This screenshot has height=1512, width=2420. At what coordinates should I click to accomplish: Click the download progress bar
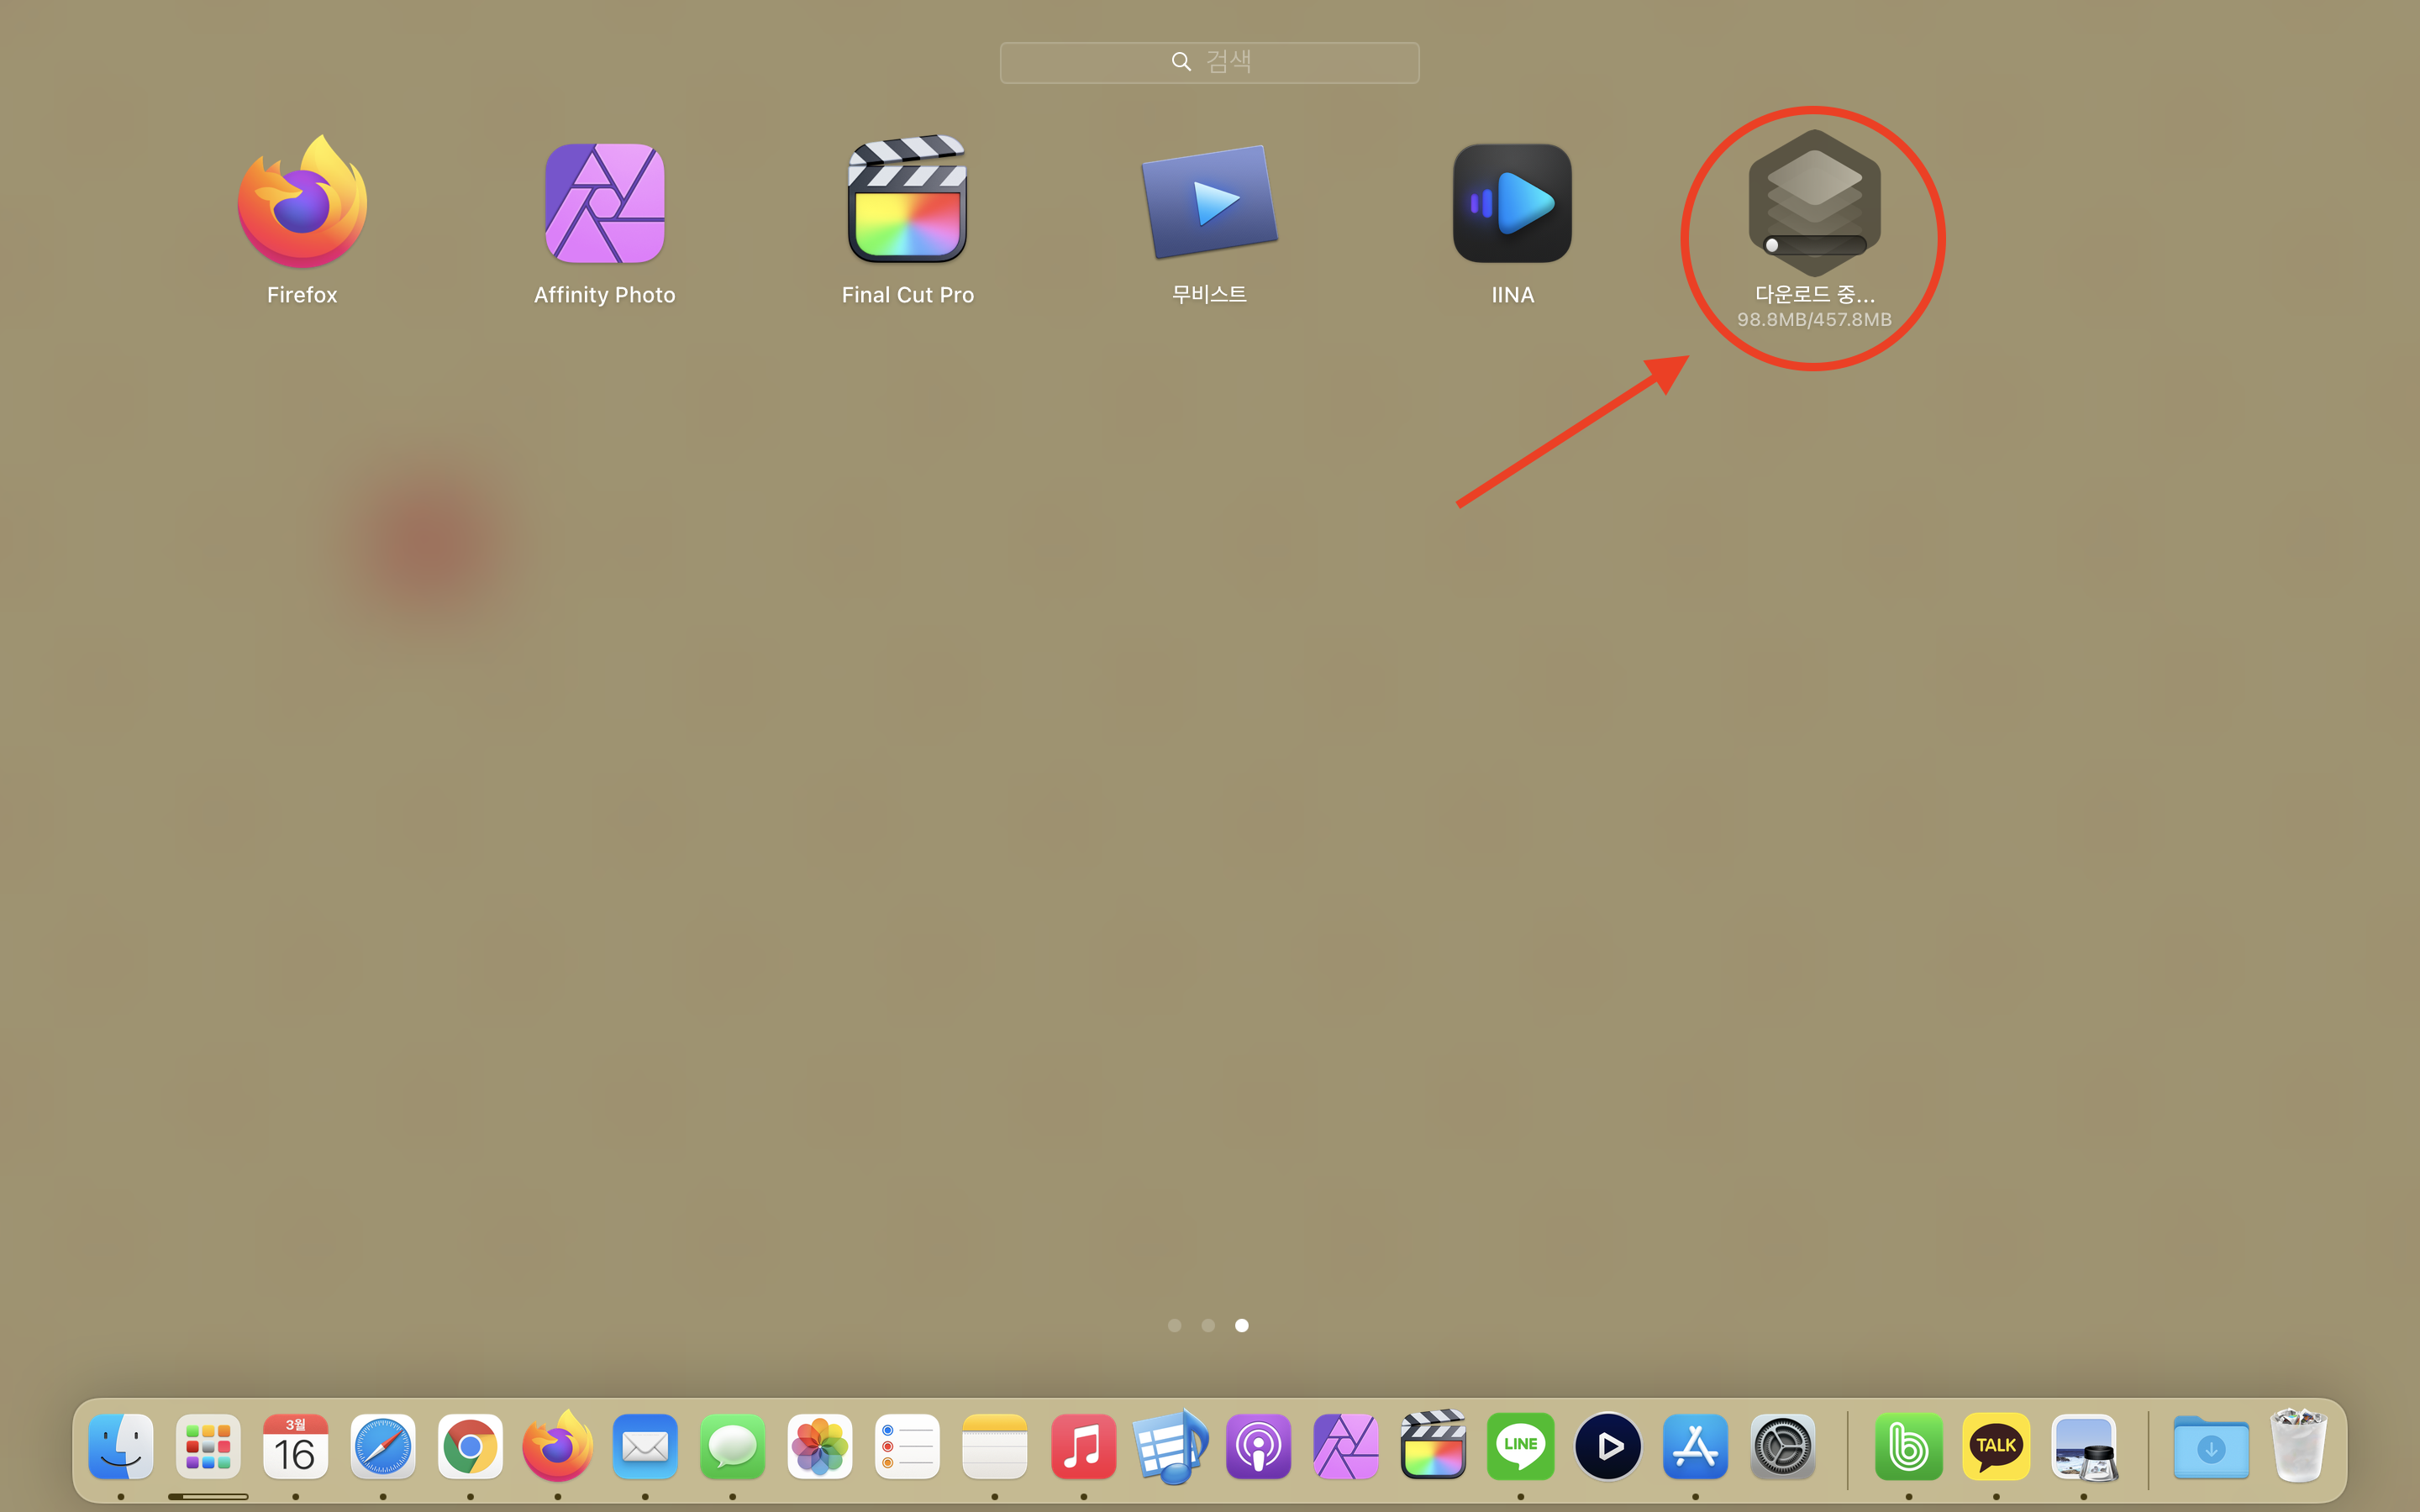tap(1814, 245)
